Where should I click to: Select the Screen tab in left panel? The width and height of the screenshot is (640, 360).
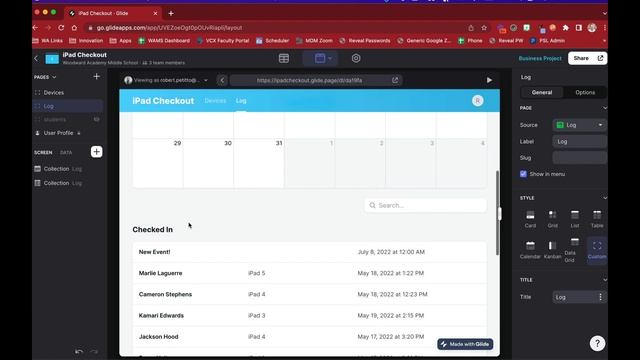(x=43, y=152)
